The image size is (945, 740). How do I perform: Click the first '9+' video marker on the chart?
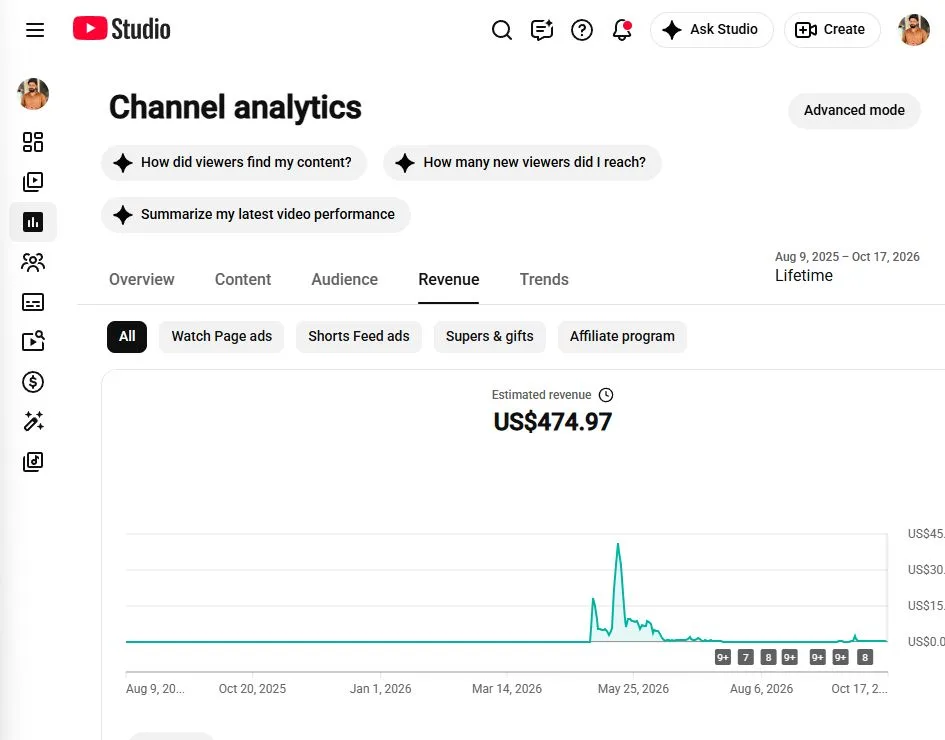(x=723, y=657)
